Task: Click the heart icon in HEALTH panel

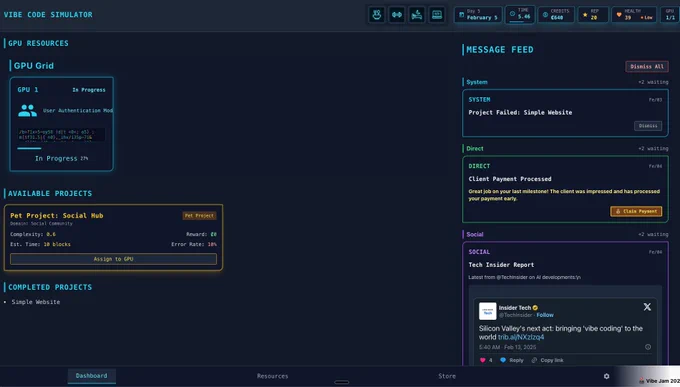Action: [619, 15]
